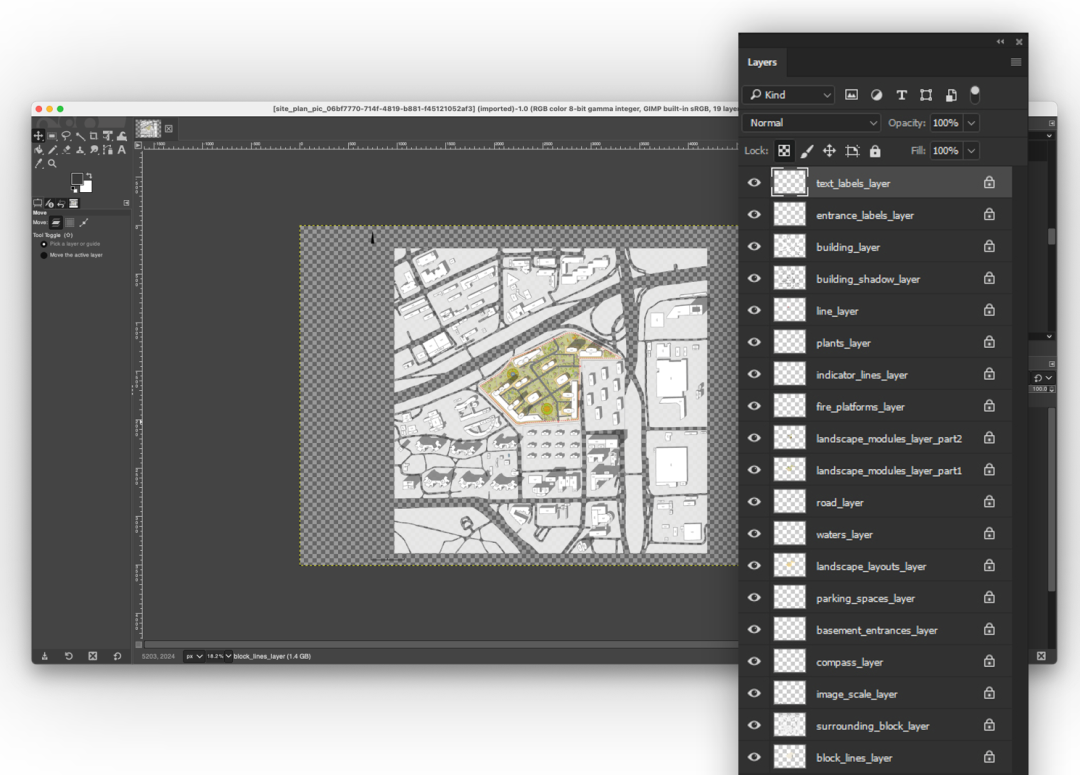
Task: Toggle the layer filtering on/off switch
Action: (975, 94)
